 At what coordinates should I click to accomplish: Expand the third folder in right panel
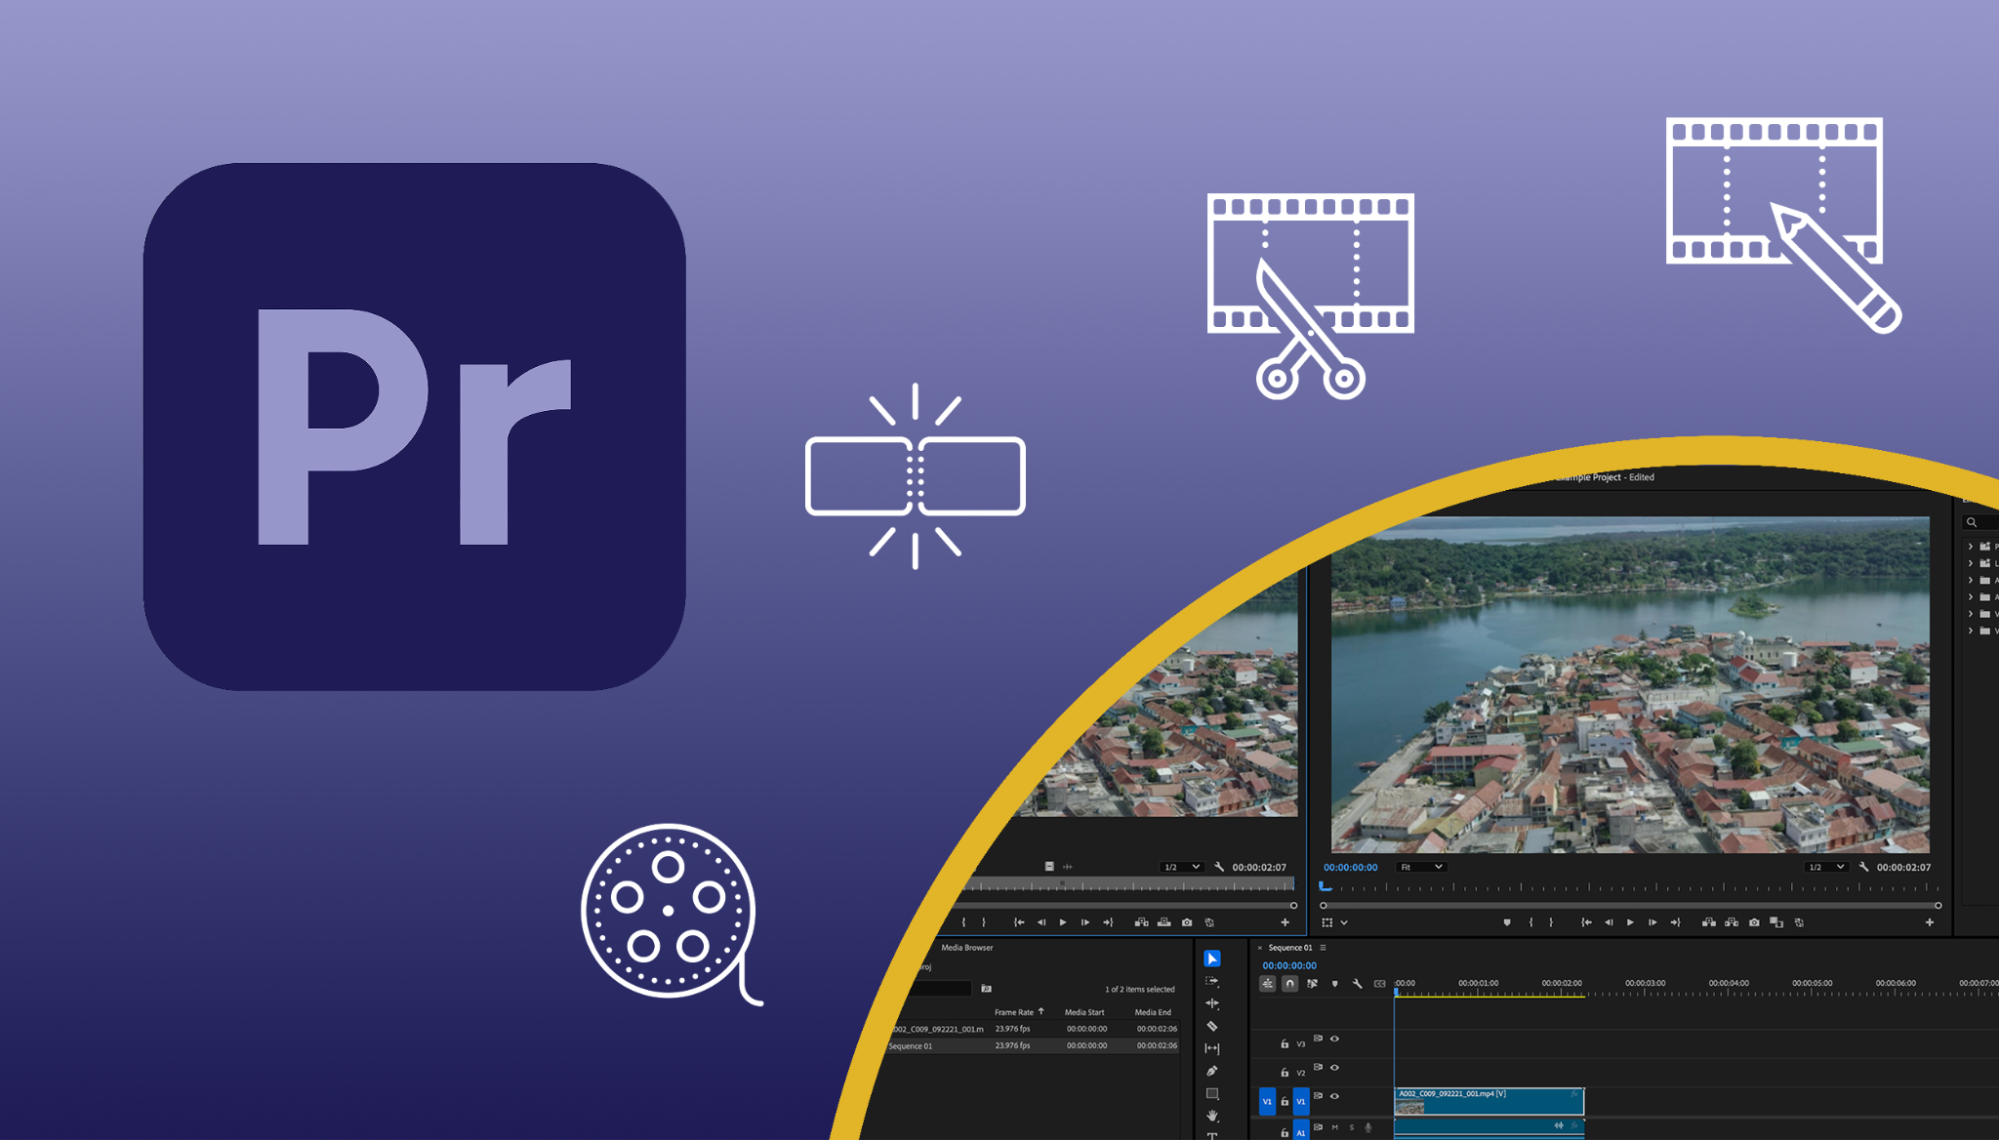click(x=1971, y=580)
